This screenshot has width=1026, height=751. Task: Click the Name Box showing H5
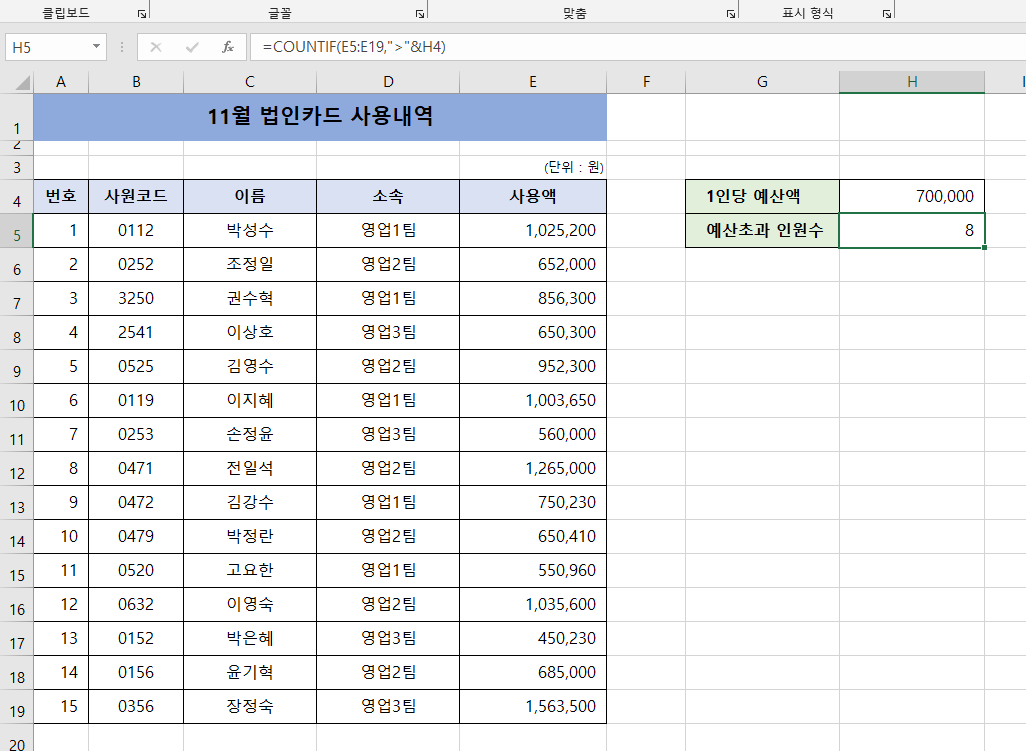(48, 47)
